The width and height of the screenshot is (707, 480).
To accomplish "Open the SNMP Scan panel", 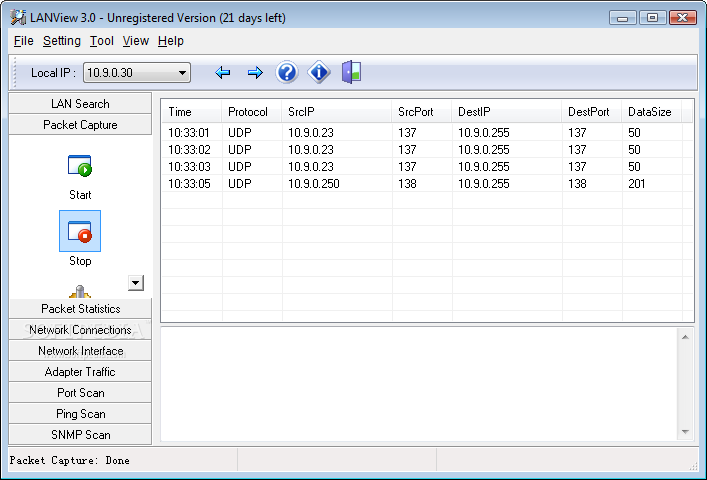I will (80, 435).
